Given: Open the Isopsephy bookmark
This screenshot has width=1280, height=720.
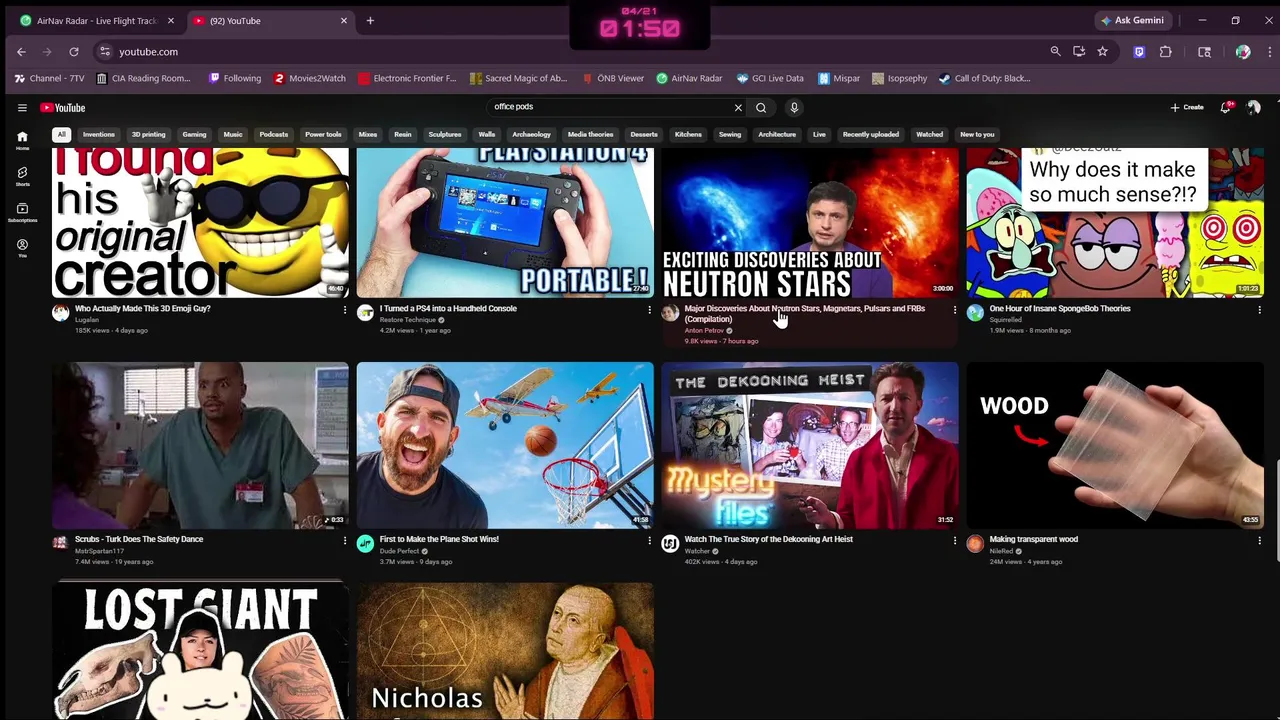Looking at the screenshot, I should pos(899,78).
